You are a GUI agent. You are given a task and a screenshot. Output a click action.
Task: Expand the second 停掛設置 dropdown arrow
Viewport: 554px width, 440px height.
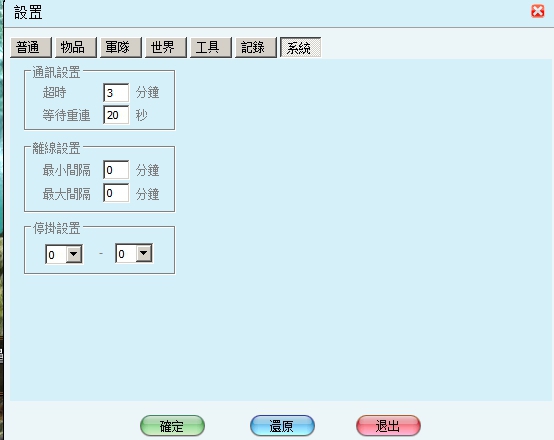144,253
